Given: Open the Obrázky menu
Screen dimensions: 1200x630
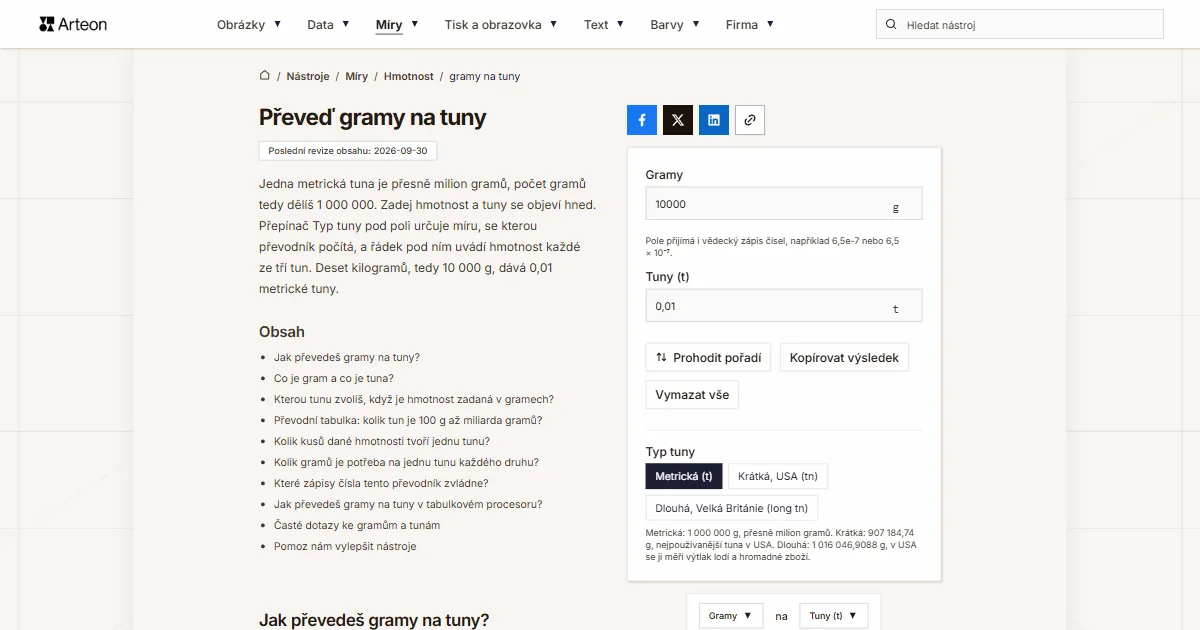Looking at the screenshot, I should tap(249, 25).
